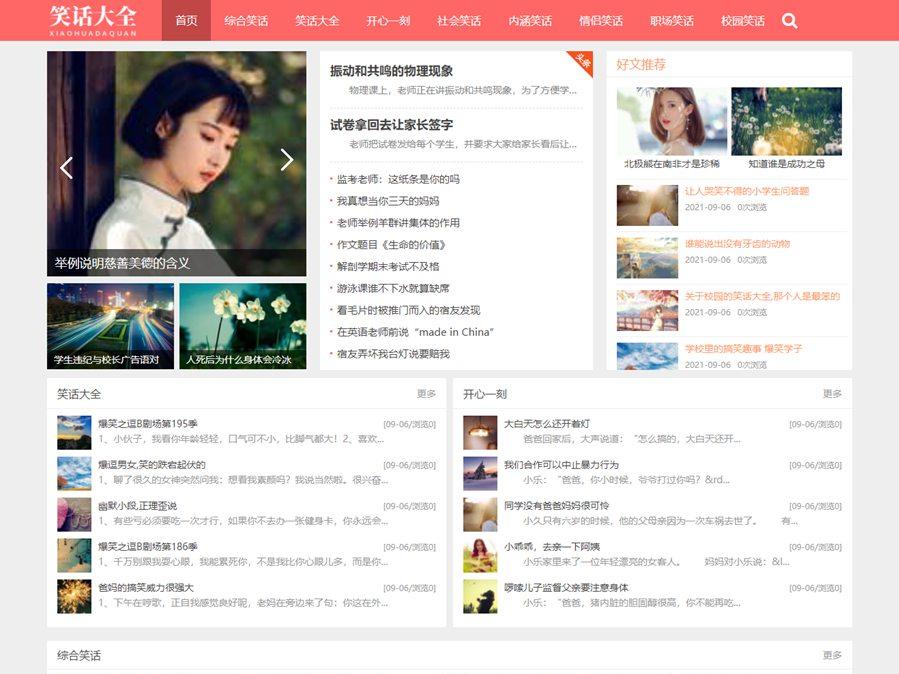Open recommended article 让人哭笑不得的小学生问答题
The height and width of the screenshot is (674, 899).
point(746,191)
